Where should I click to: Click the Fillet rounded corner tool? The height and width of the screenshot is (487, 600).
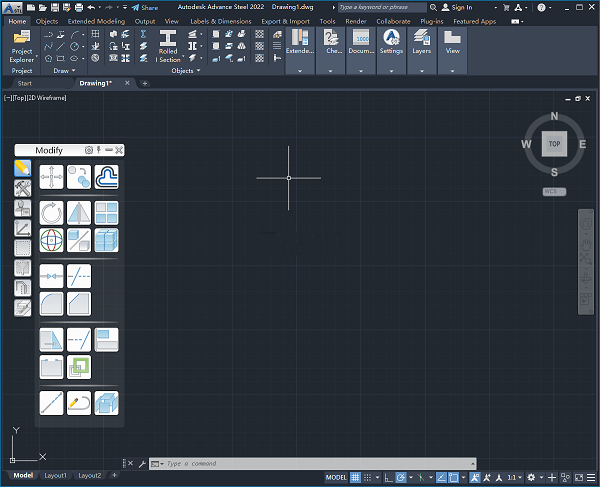tap(51, 303)
